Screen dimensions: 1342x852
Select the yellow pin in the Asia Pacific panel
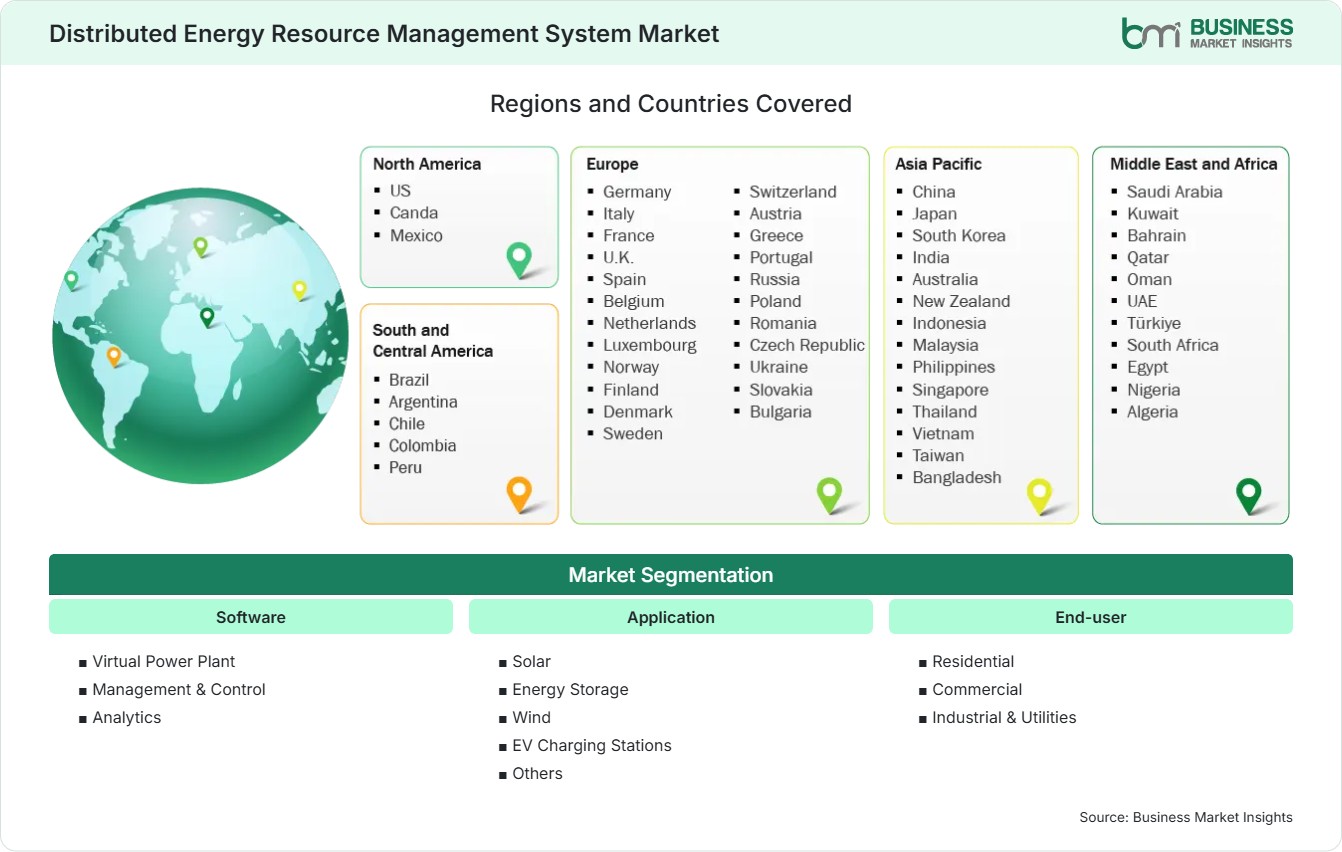[1040, 495]
